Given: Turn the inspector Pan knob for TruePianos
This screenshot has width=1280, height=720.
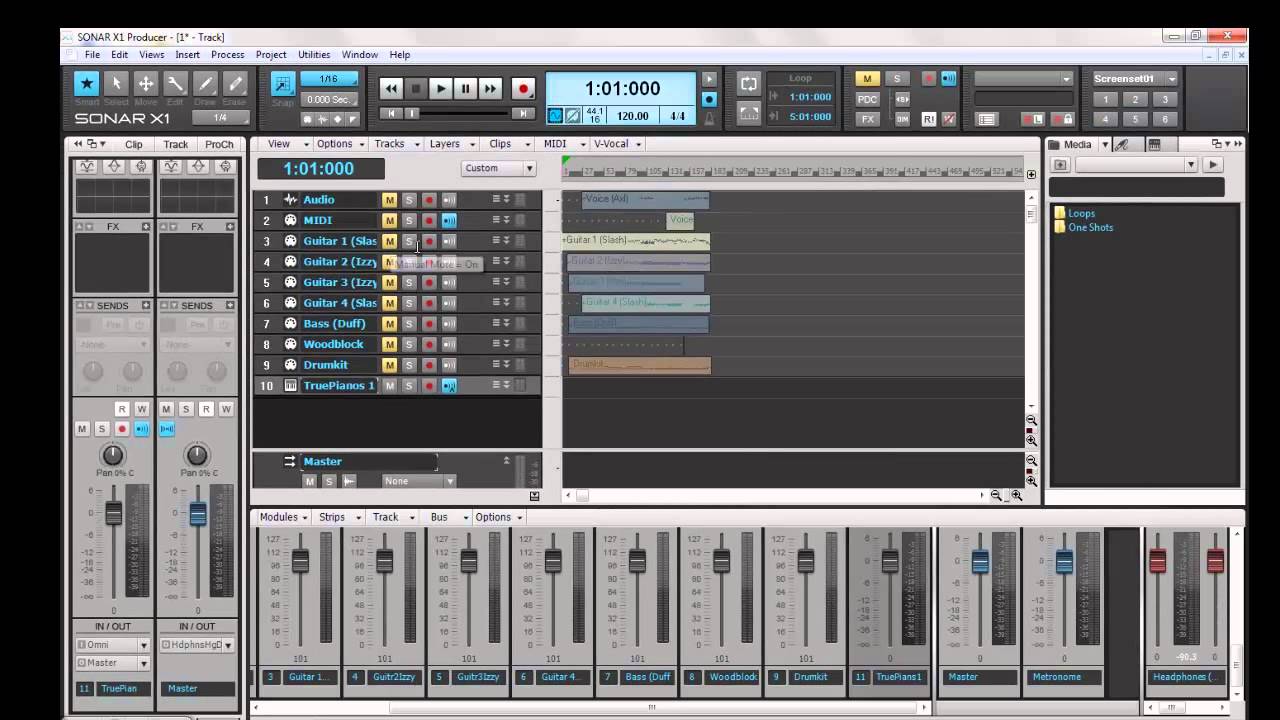Looking at the screenshot, I should click(x=113, y=456).
